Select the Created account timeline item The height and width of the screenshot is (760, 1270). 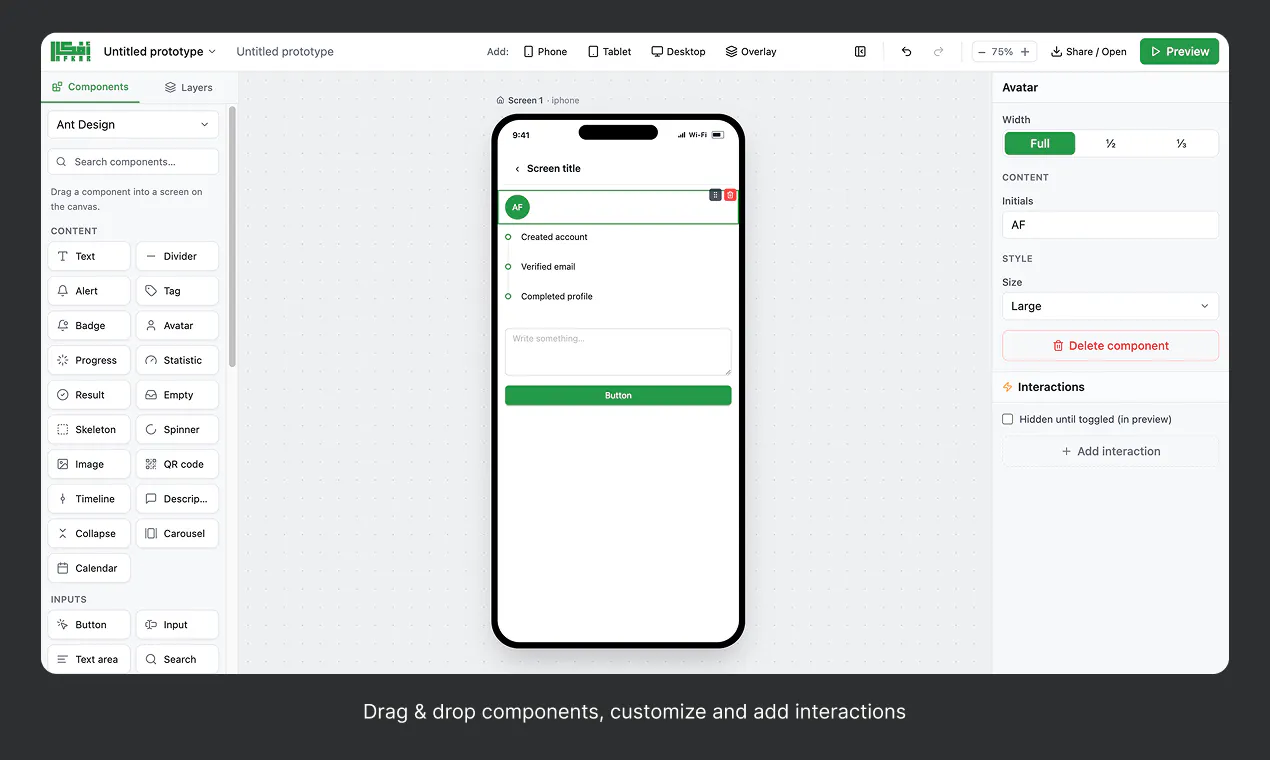(554, 237)
